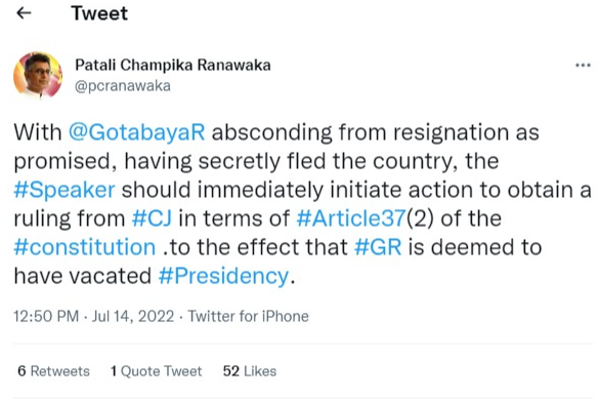Open the Patali Champika Ranawaka display name
Screen dimensions: 600x400
pos(173,65)
